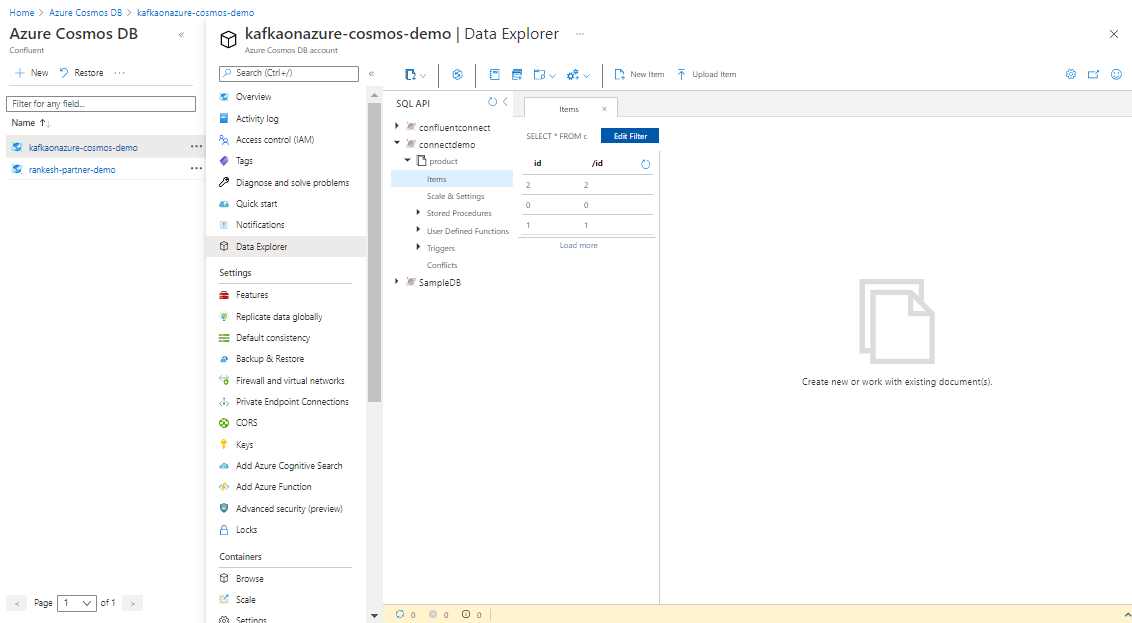This screenshot has width=1132, height=623.
Task: Click the Add Azure Cognitive Search icon
Action: pyautogui.click(x=224, y=466)
